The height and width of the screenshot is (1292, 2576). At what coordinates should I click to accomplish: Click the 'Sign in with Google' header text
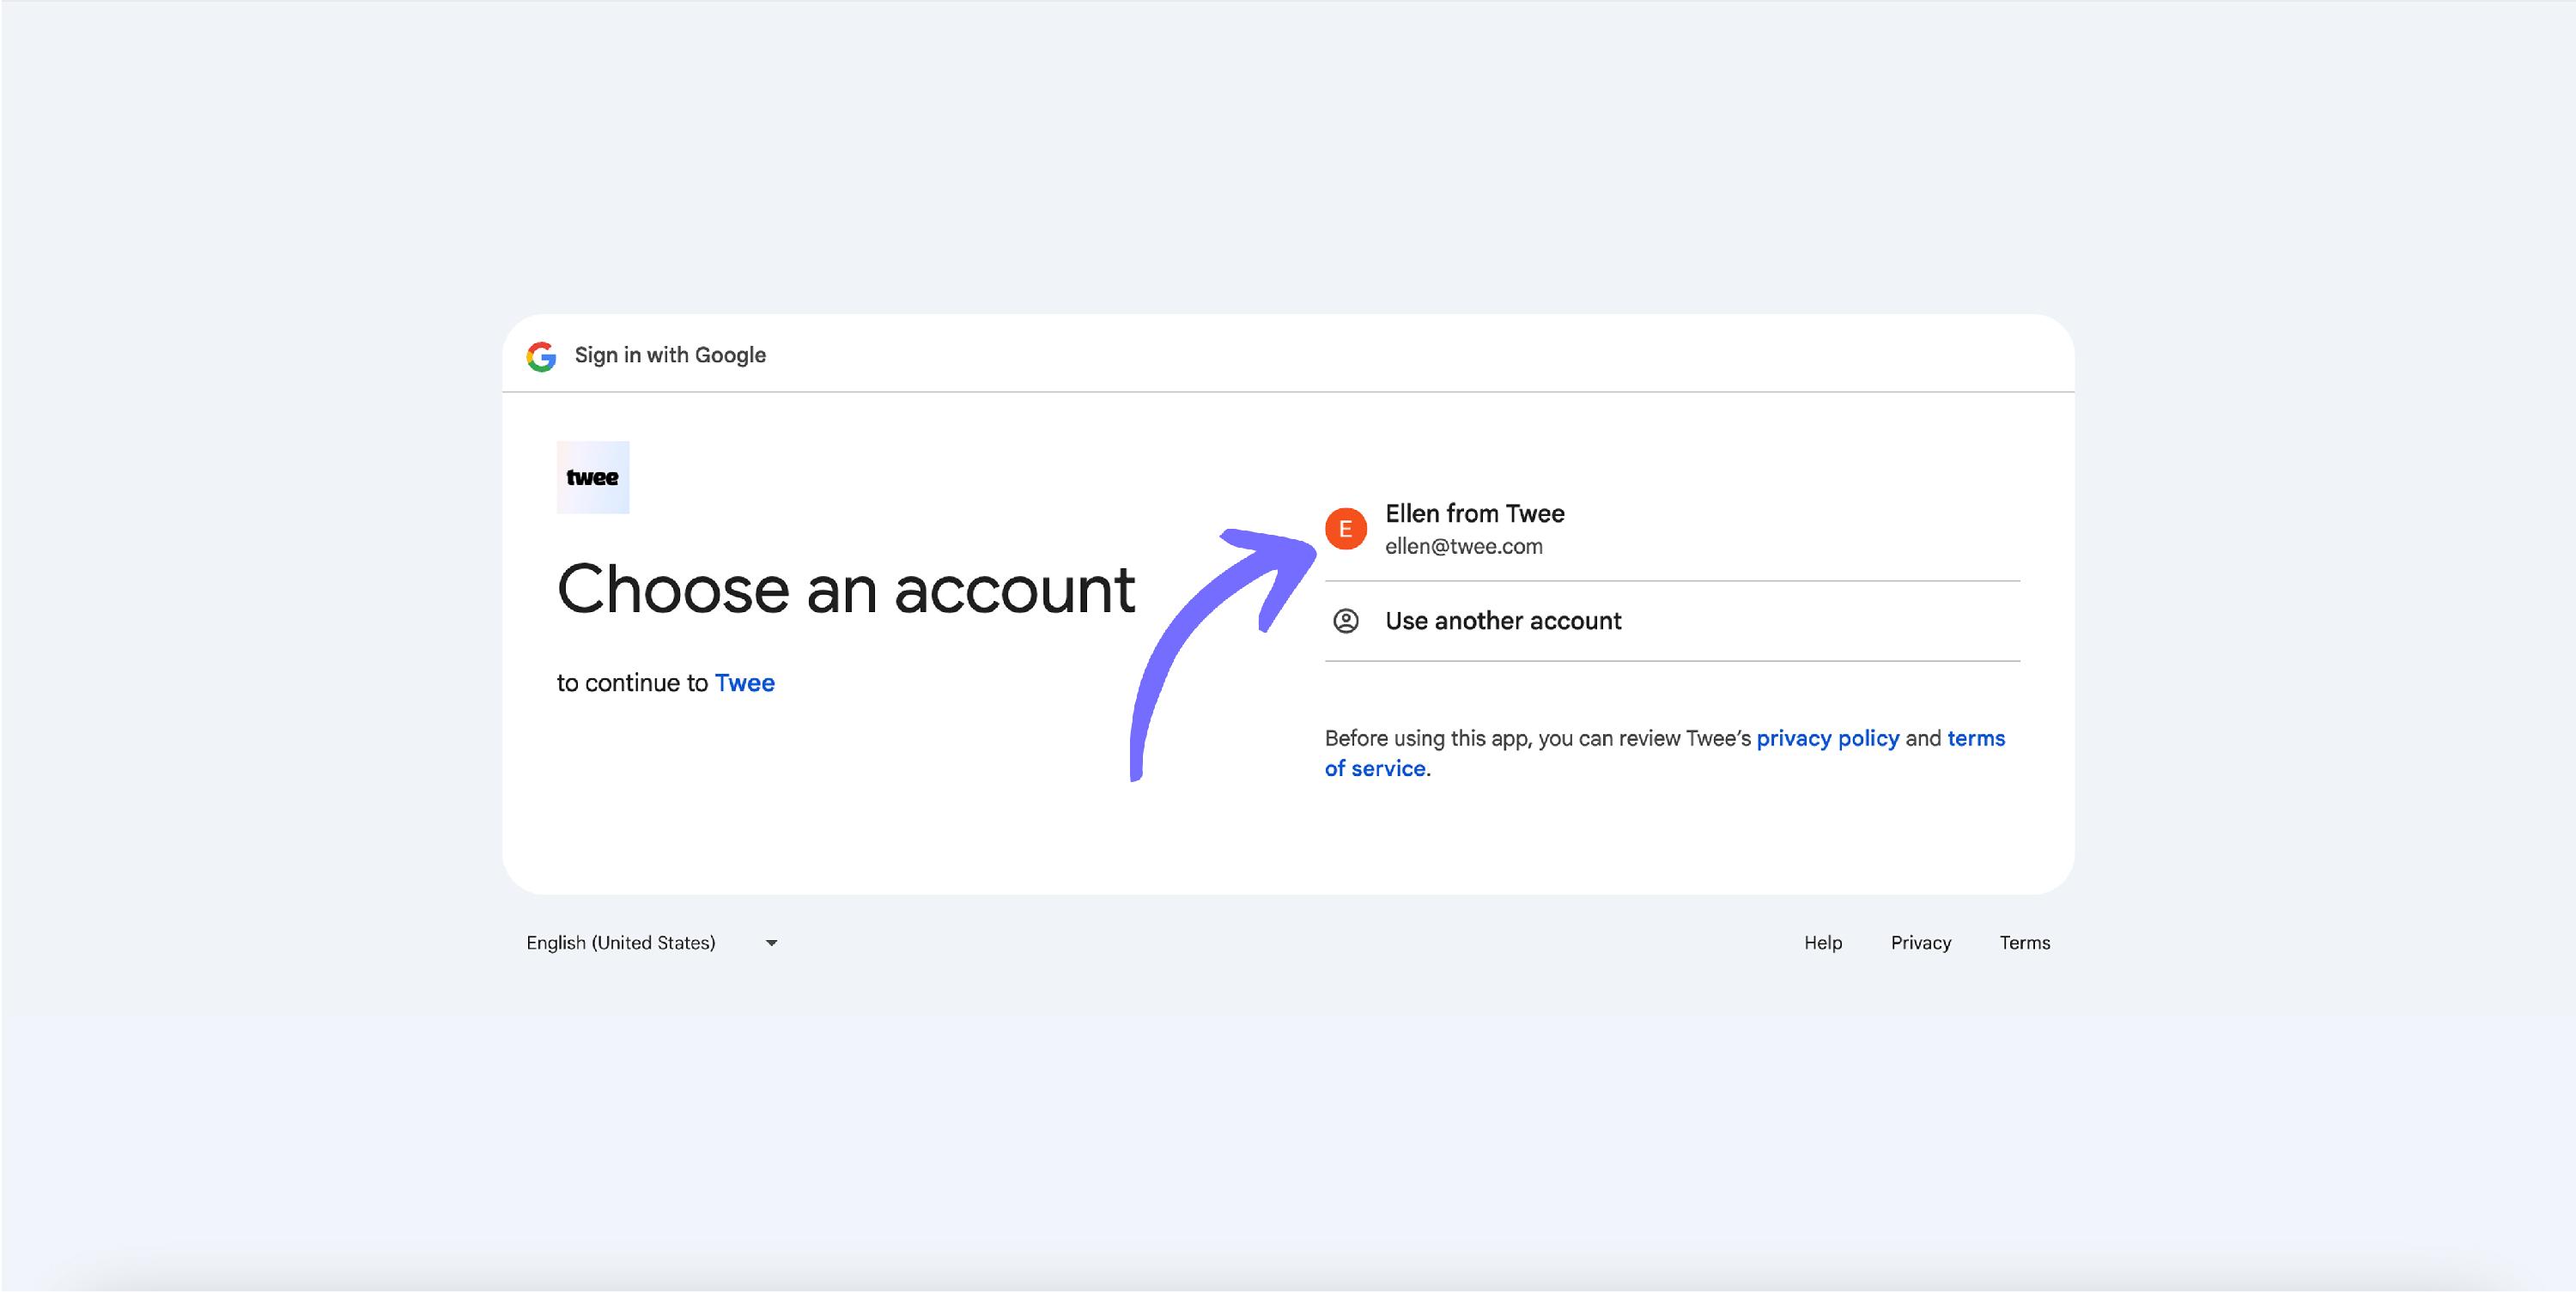[670, 355]
